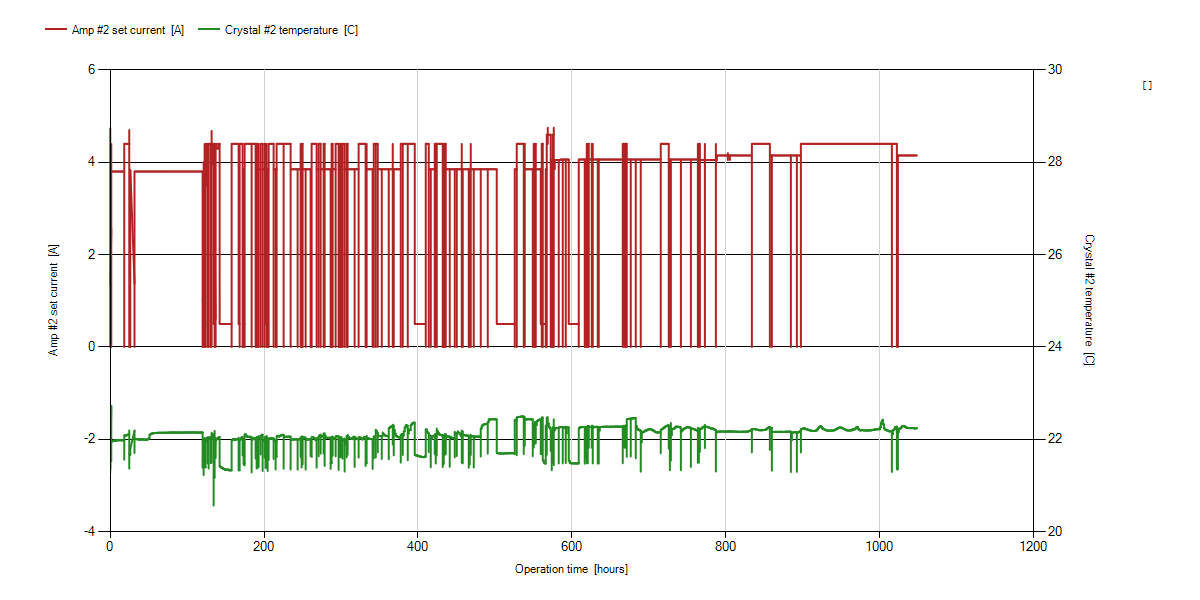Click the red Amp #2 legend line marker
This screenshot has width=1200, height=600.
pos(55,30)
